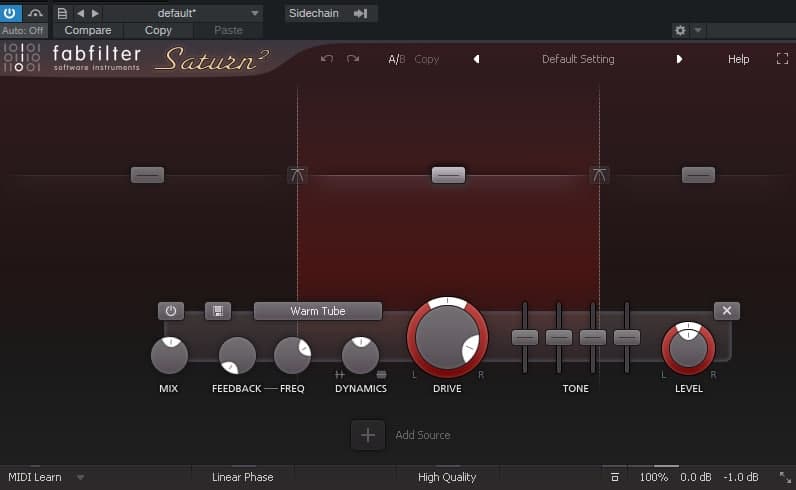Viewport: 796px width, 490px height.
Task: Click the band save preset disk icon
Action: pos(218,311)
